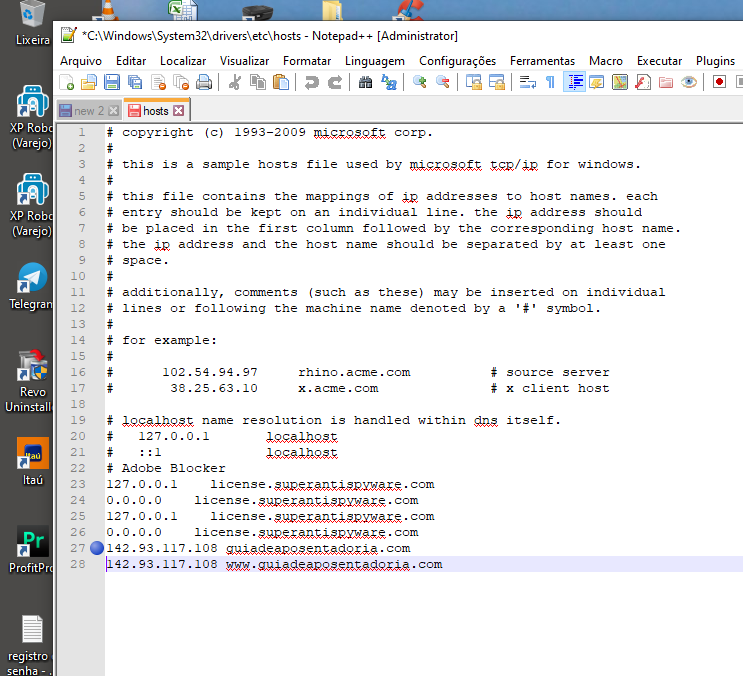Image resolution: width=743 pixels, height=676 pixels.
Task: Click line number 22 in margin
Action: click(x=78, y=468)
